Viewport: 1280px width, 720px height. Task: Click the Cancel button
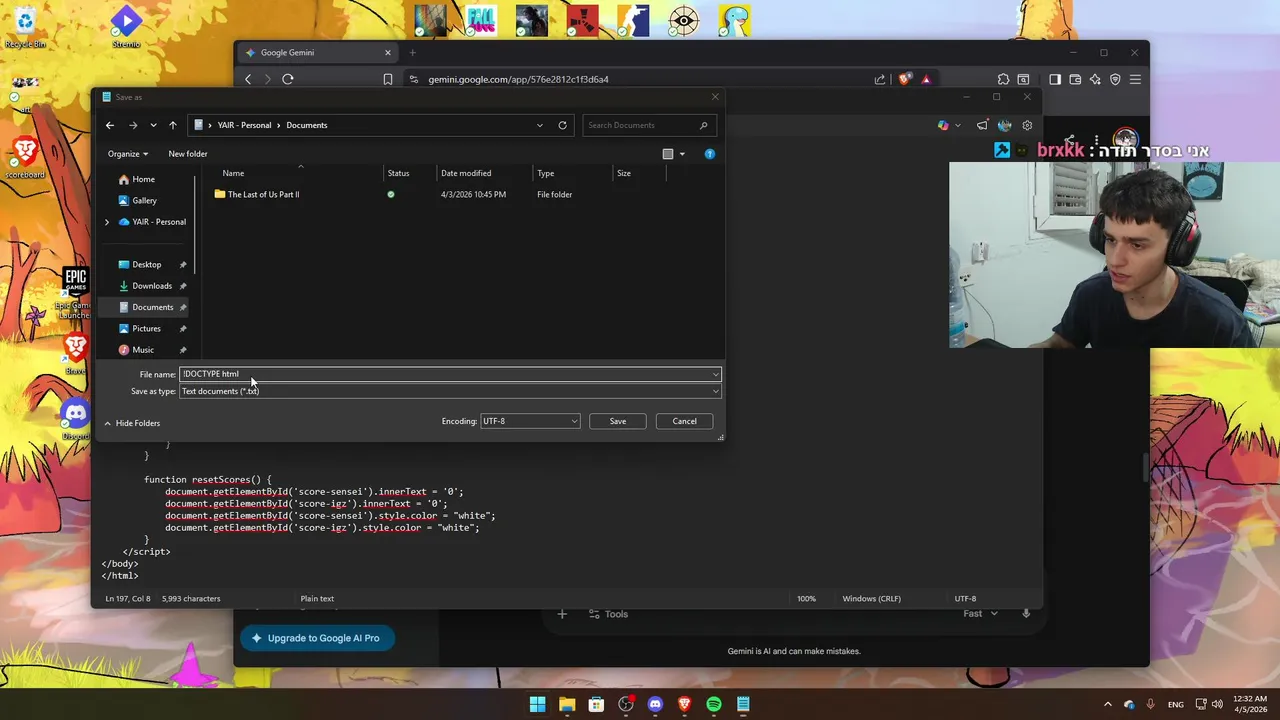point(684,421)
